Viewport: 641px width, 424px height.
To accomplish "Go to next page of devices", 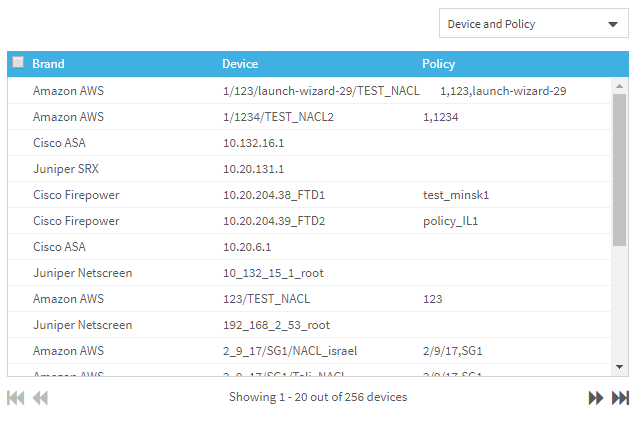I will pos(596,398).
